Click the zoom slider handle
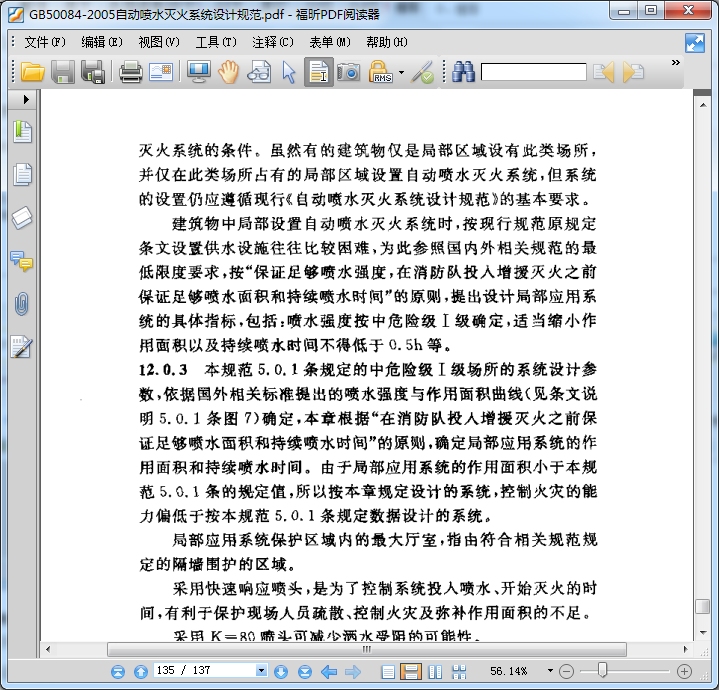 (x=602, y=671)
